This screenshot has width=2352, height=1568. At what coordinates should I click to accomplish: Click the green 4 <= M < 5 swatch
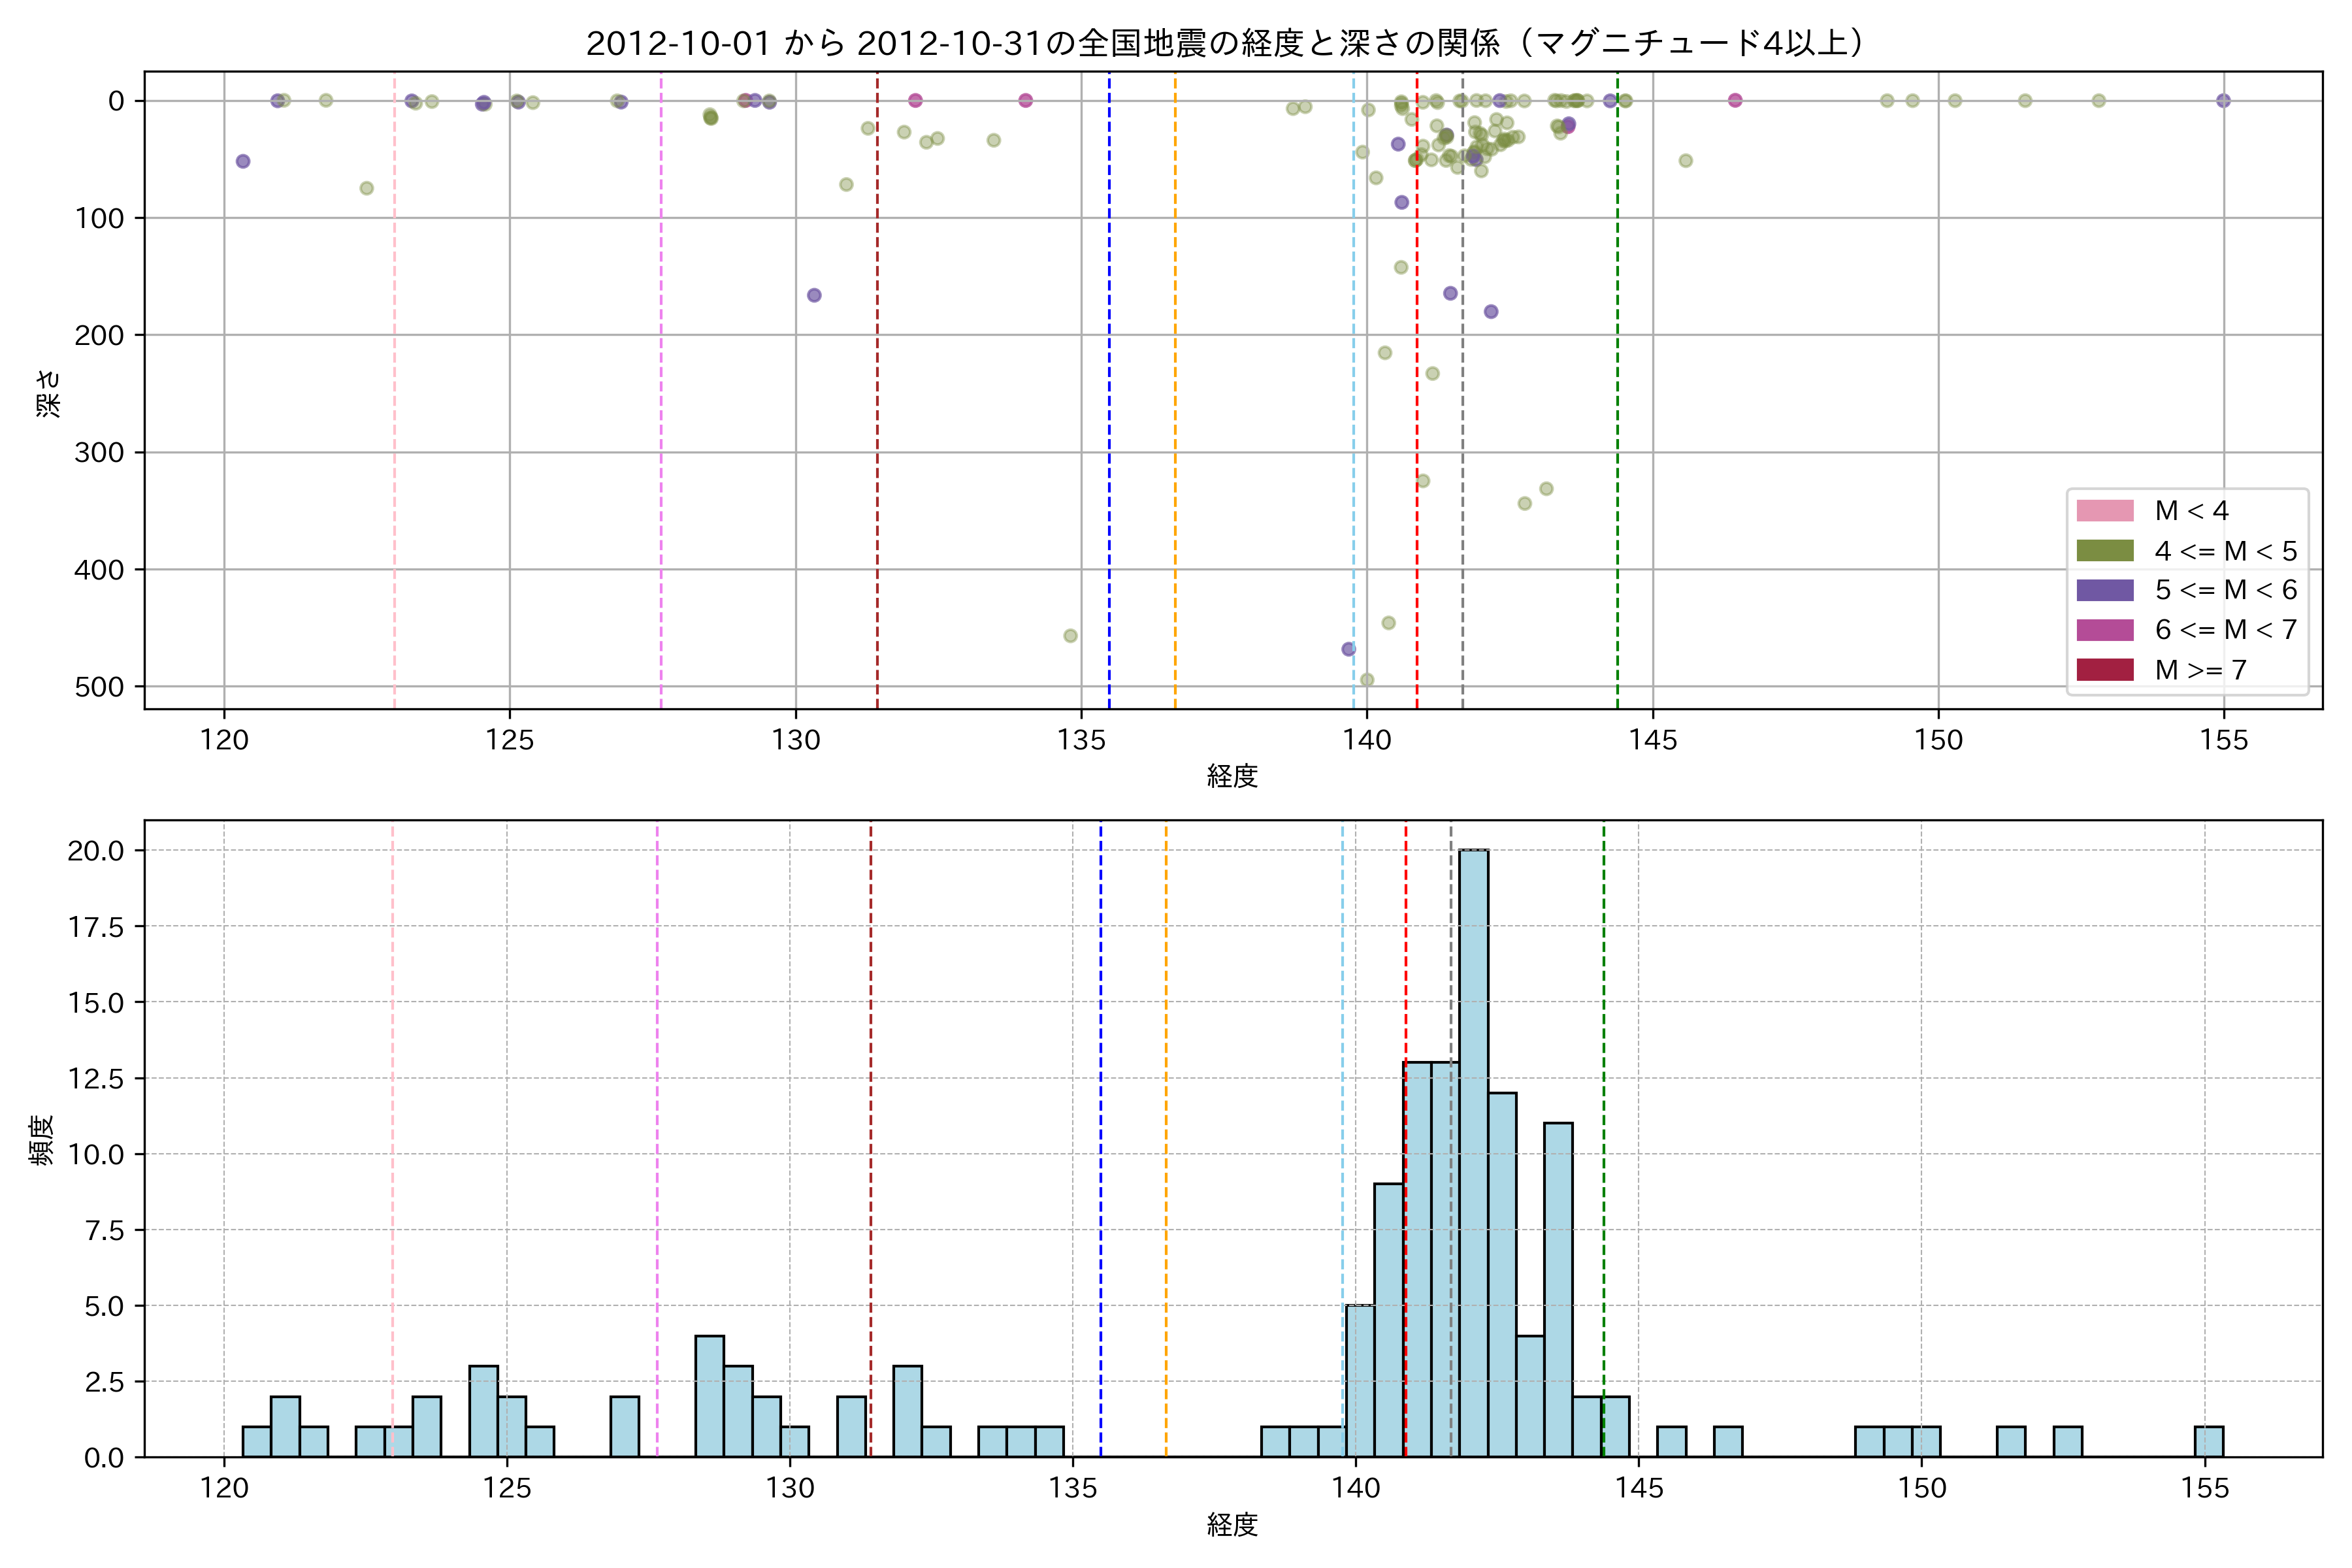point(2104,551)
